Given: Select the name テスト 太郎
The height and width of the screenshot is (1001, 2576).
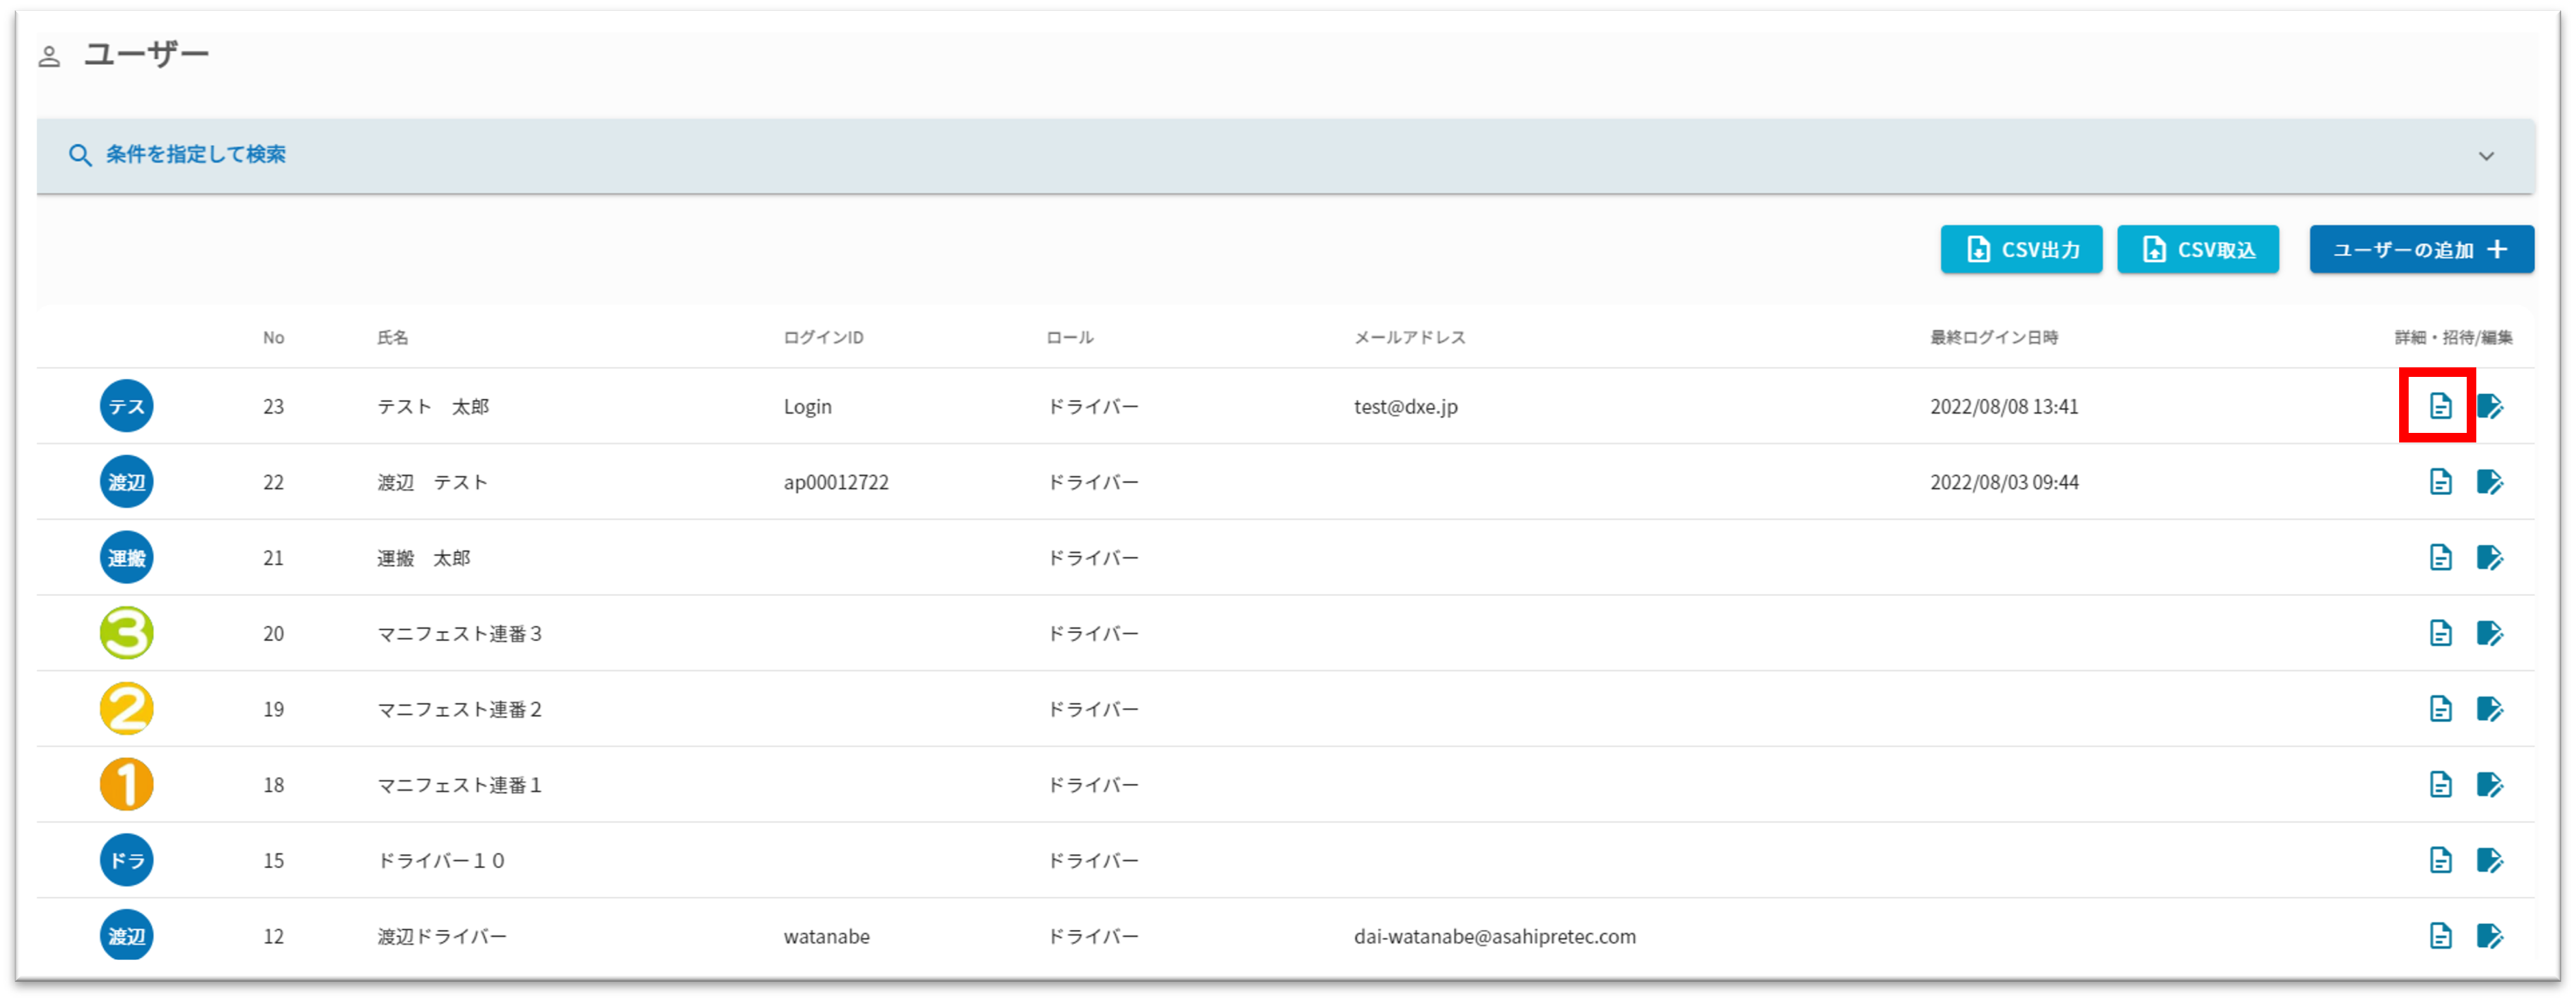Looking at the screenshot, I should pos(433,407).
